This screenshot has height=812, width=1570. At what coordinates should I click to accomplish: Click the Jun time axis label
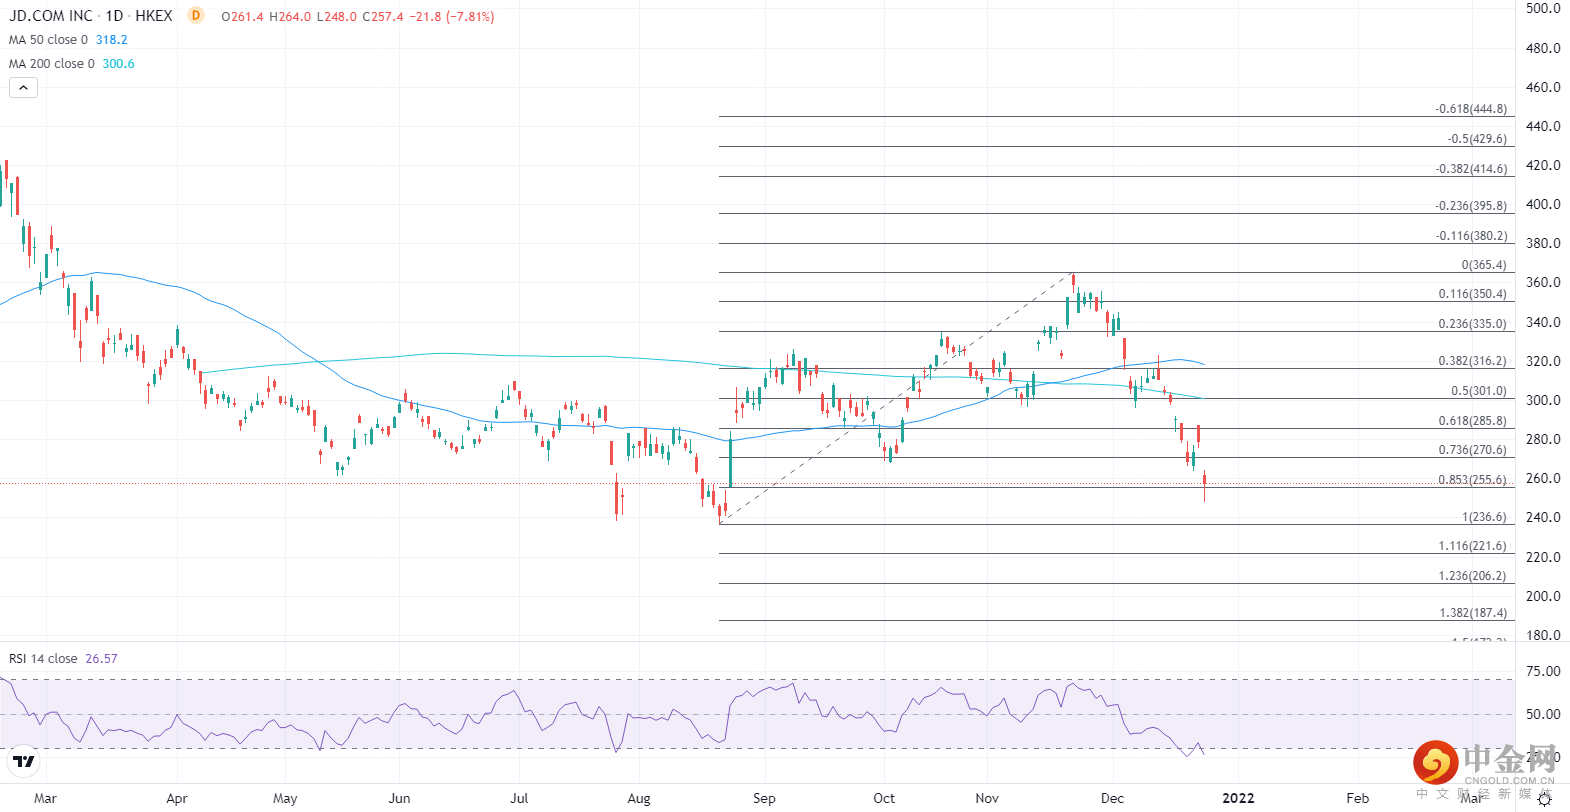[x=399, y=798]
